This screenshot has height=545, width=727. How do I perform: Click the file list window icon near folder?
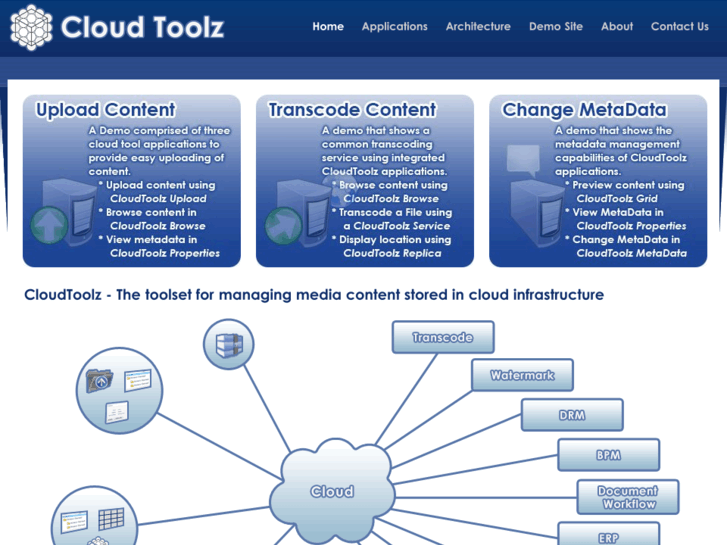pos(138,380)
